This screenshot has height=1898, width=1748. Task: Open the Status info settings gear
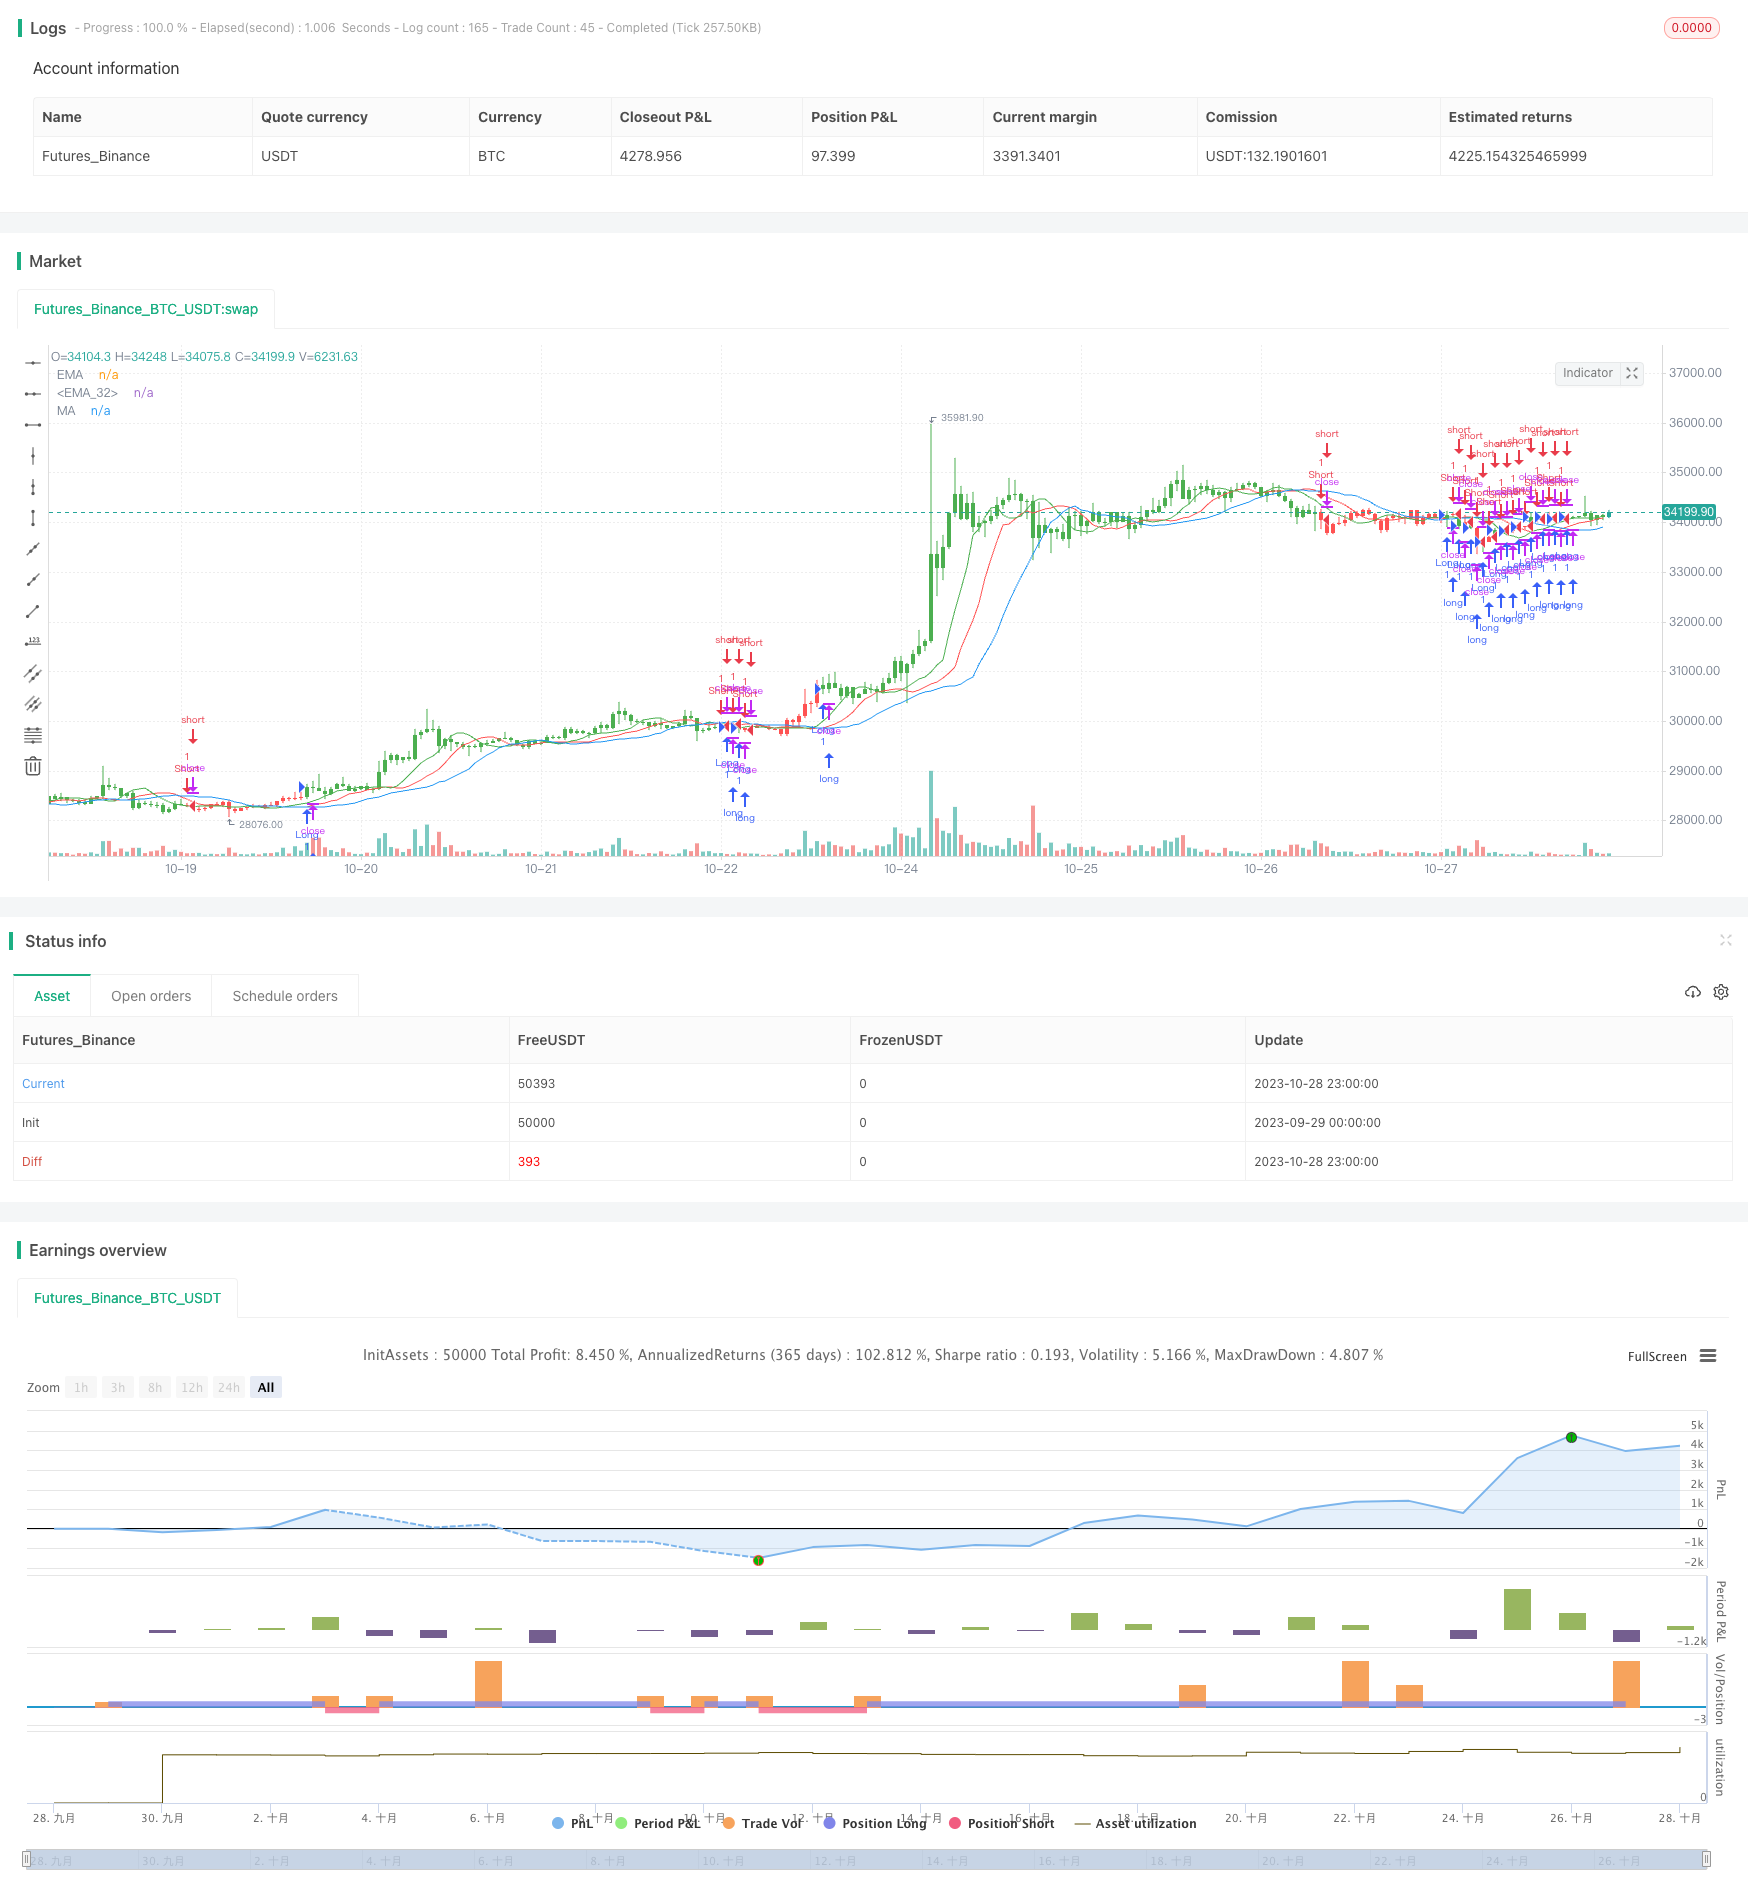point(1721,992)
